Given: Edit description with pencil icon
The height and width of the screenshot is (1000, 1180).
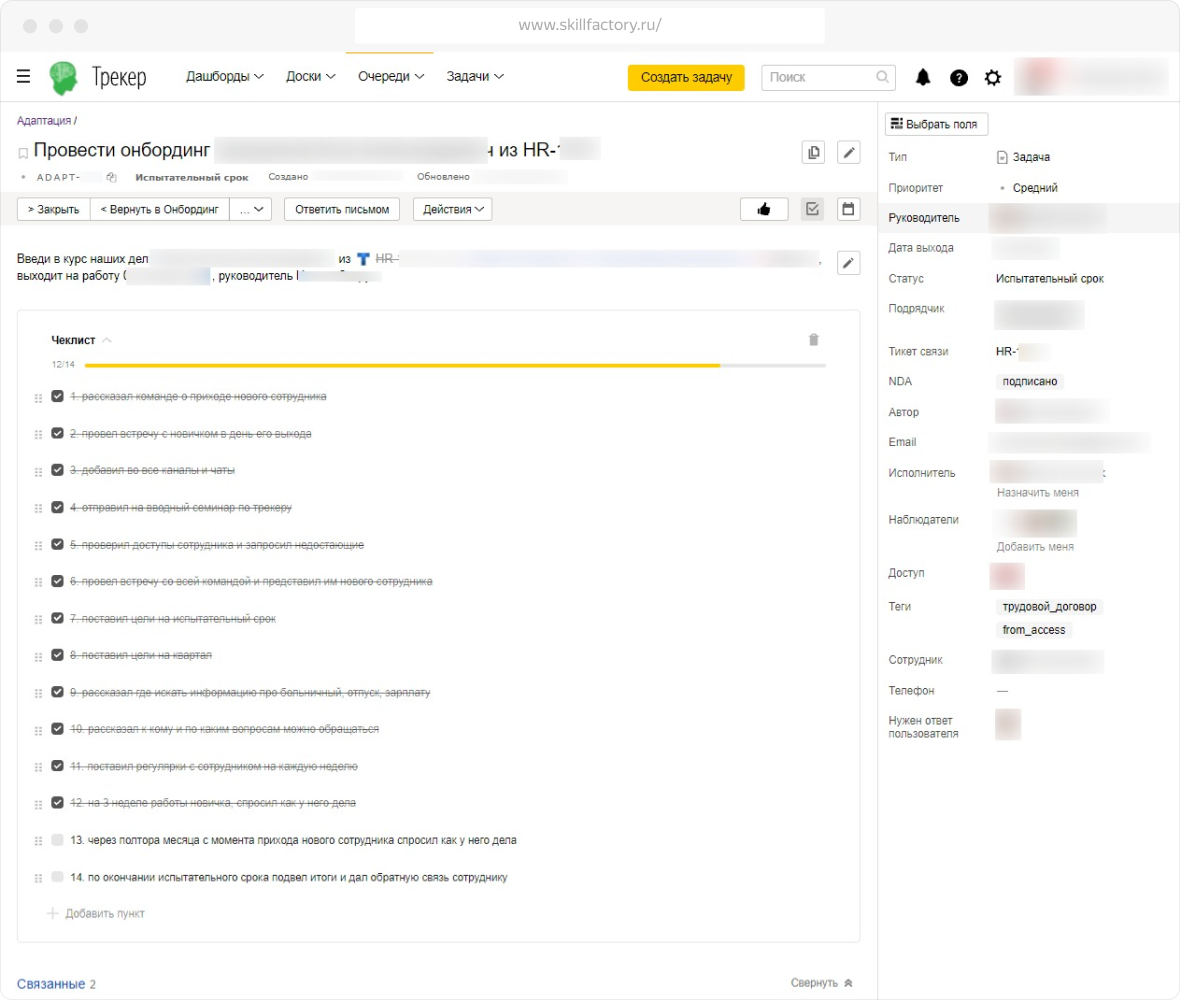Looking at the screenshot, I should (848, 263).
